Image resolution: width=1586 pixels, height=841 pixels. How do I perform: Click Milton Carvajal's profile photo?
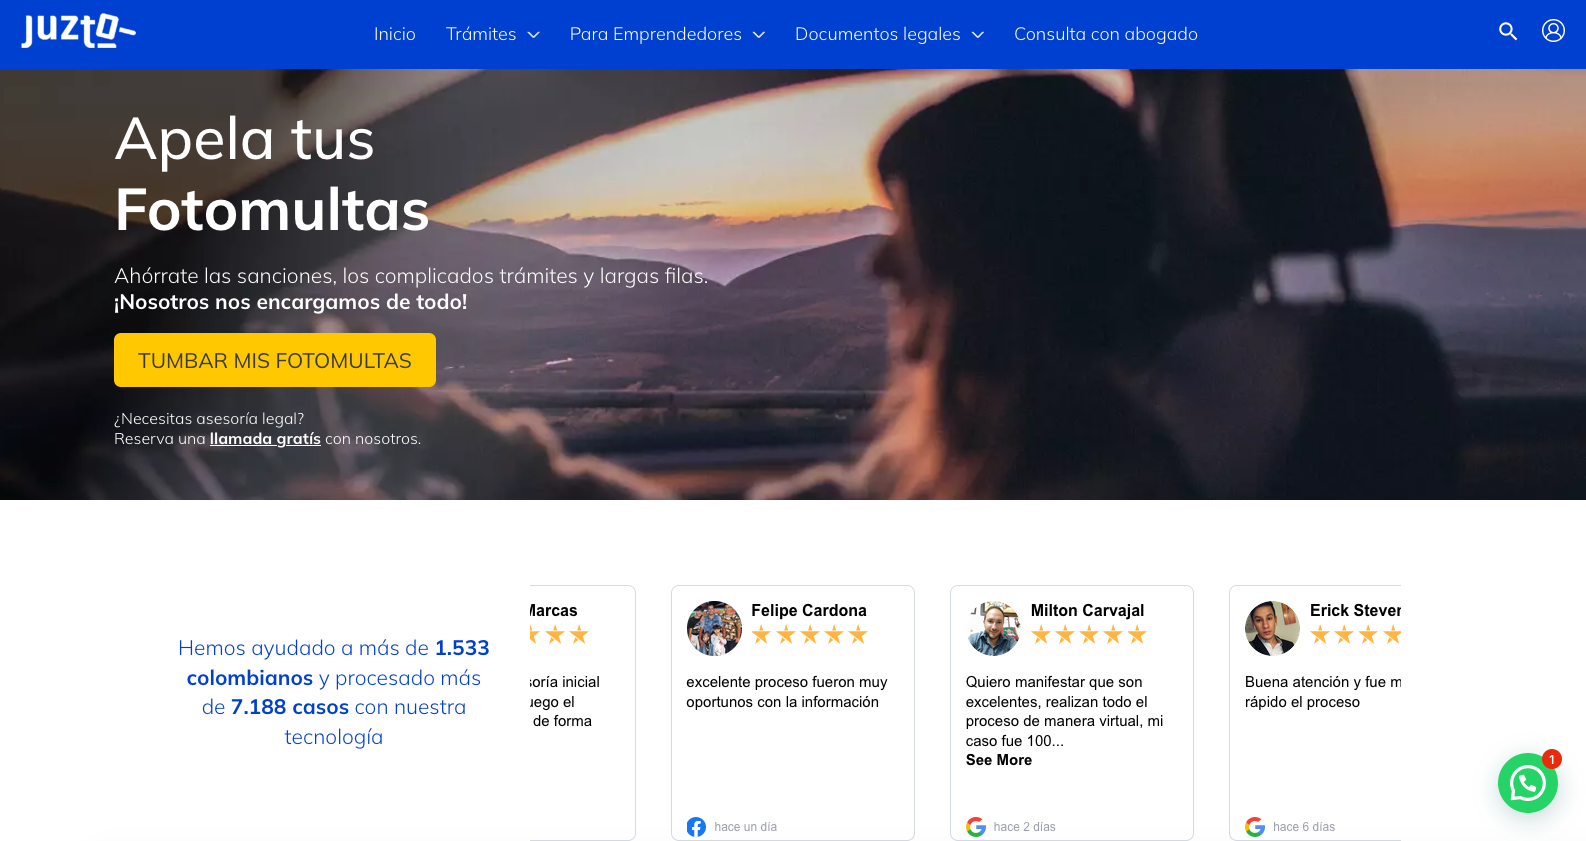(x=993, y=628)
